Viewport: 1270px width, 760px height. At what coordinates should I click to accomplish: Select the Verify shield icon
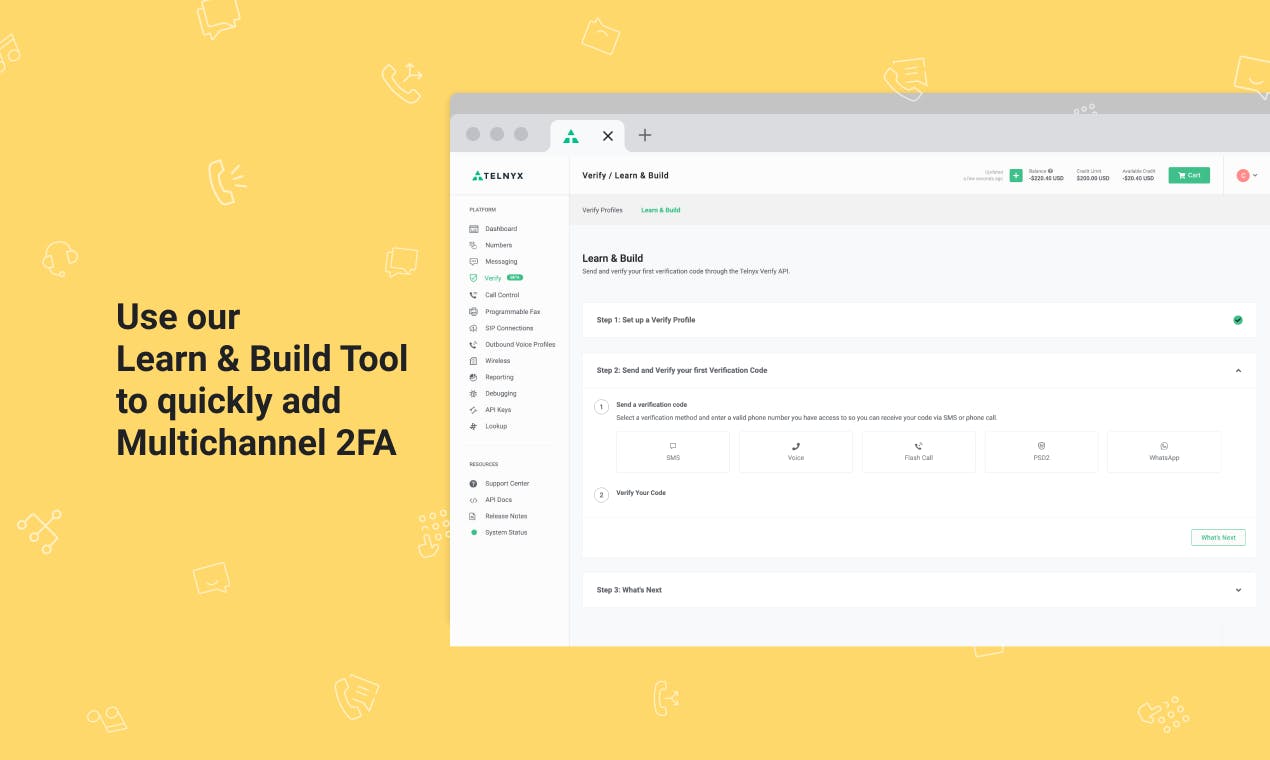pos(474,278)
